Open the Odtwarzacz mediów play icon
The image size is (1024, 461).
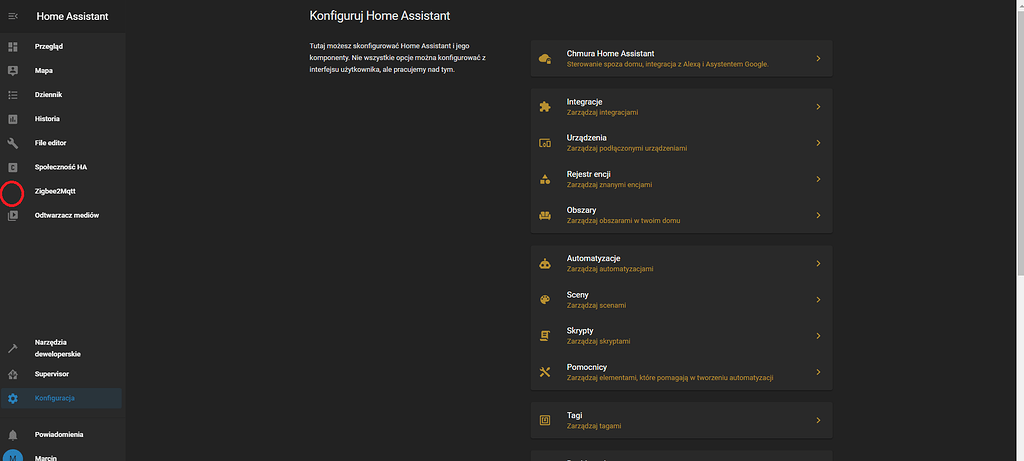13,215
